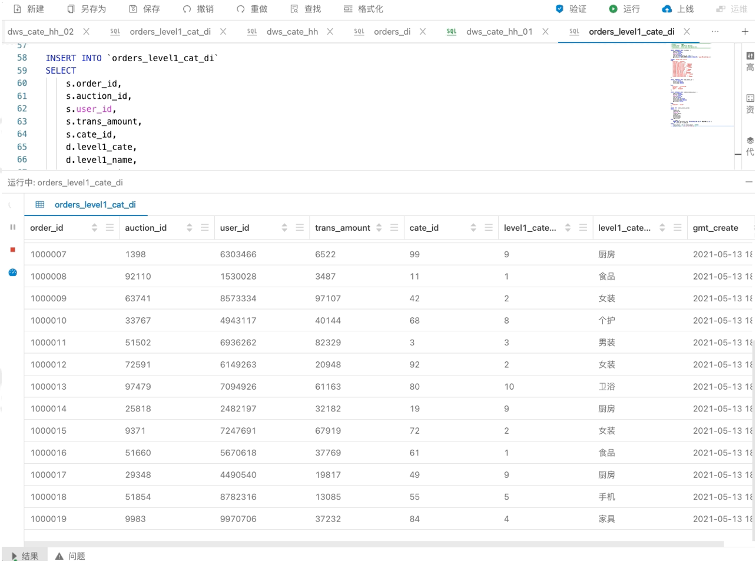Stop execution with the red square icon
Screen dimensions: 756x566
13,250
